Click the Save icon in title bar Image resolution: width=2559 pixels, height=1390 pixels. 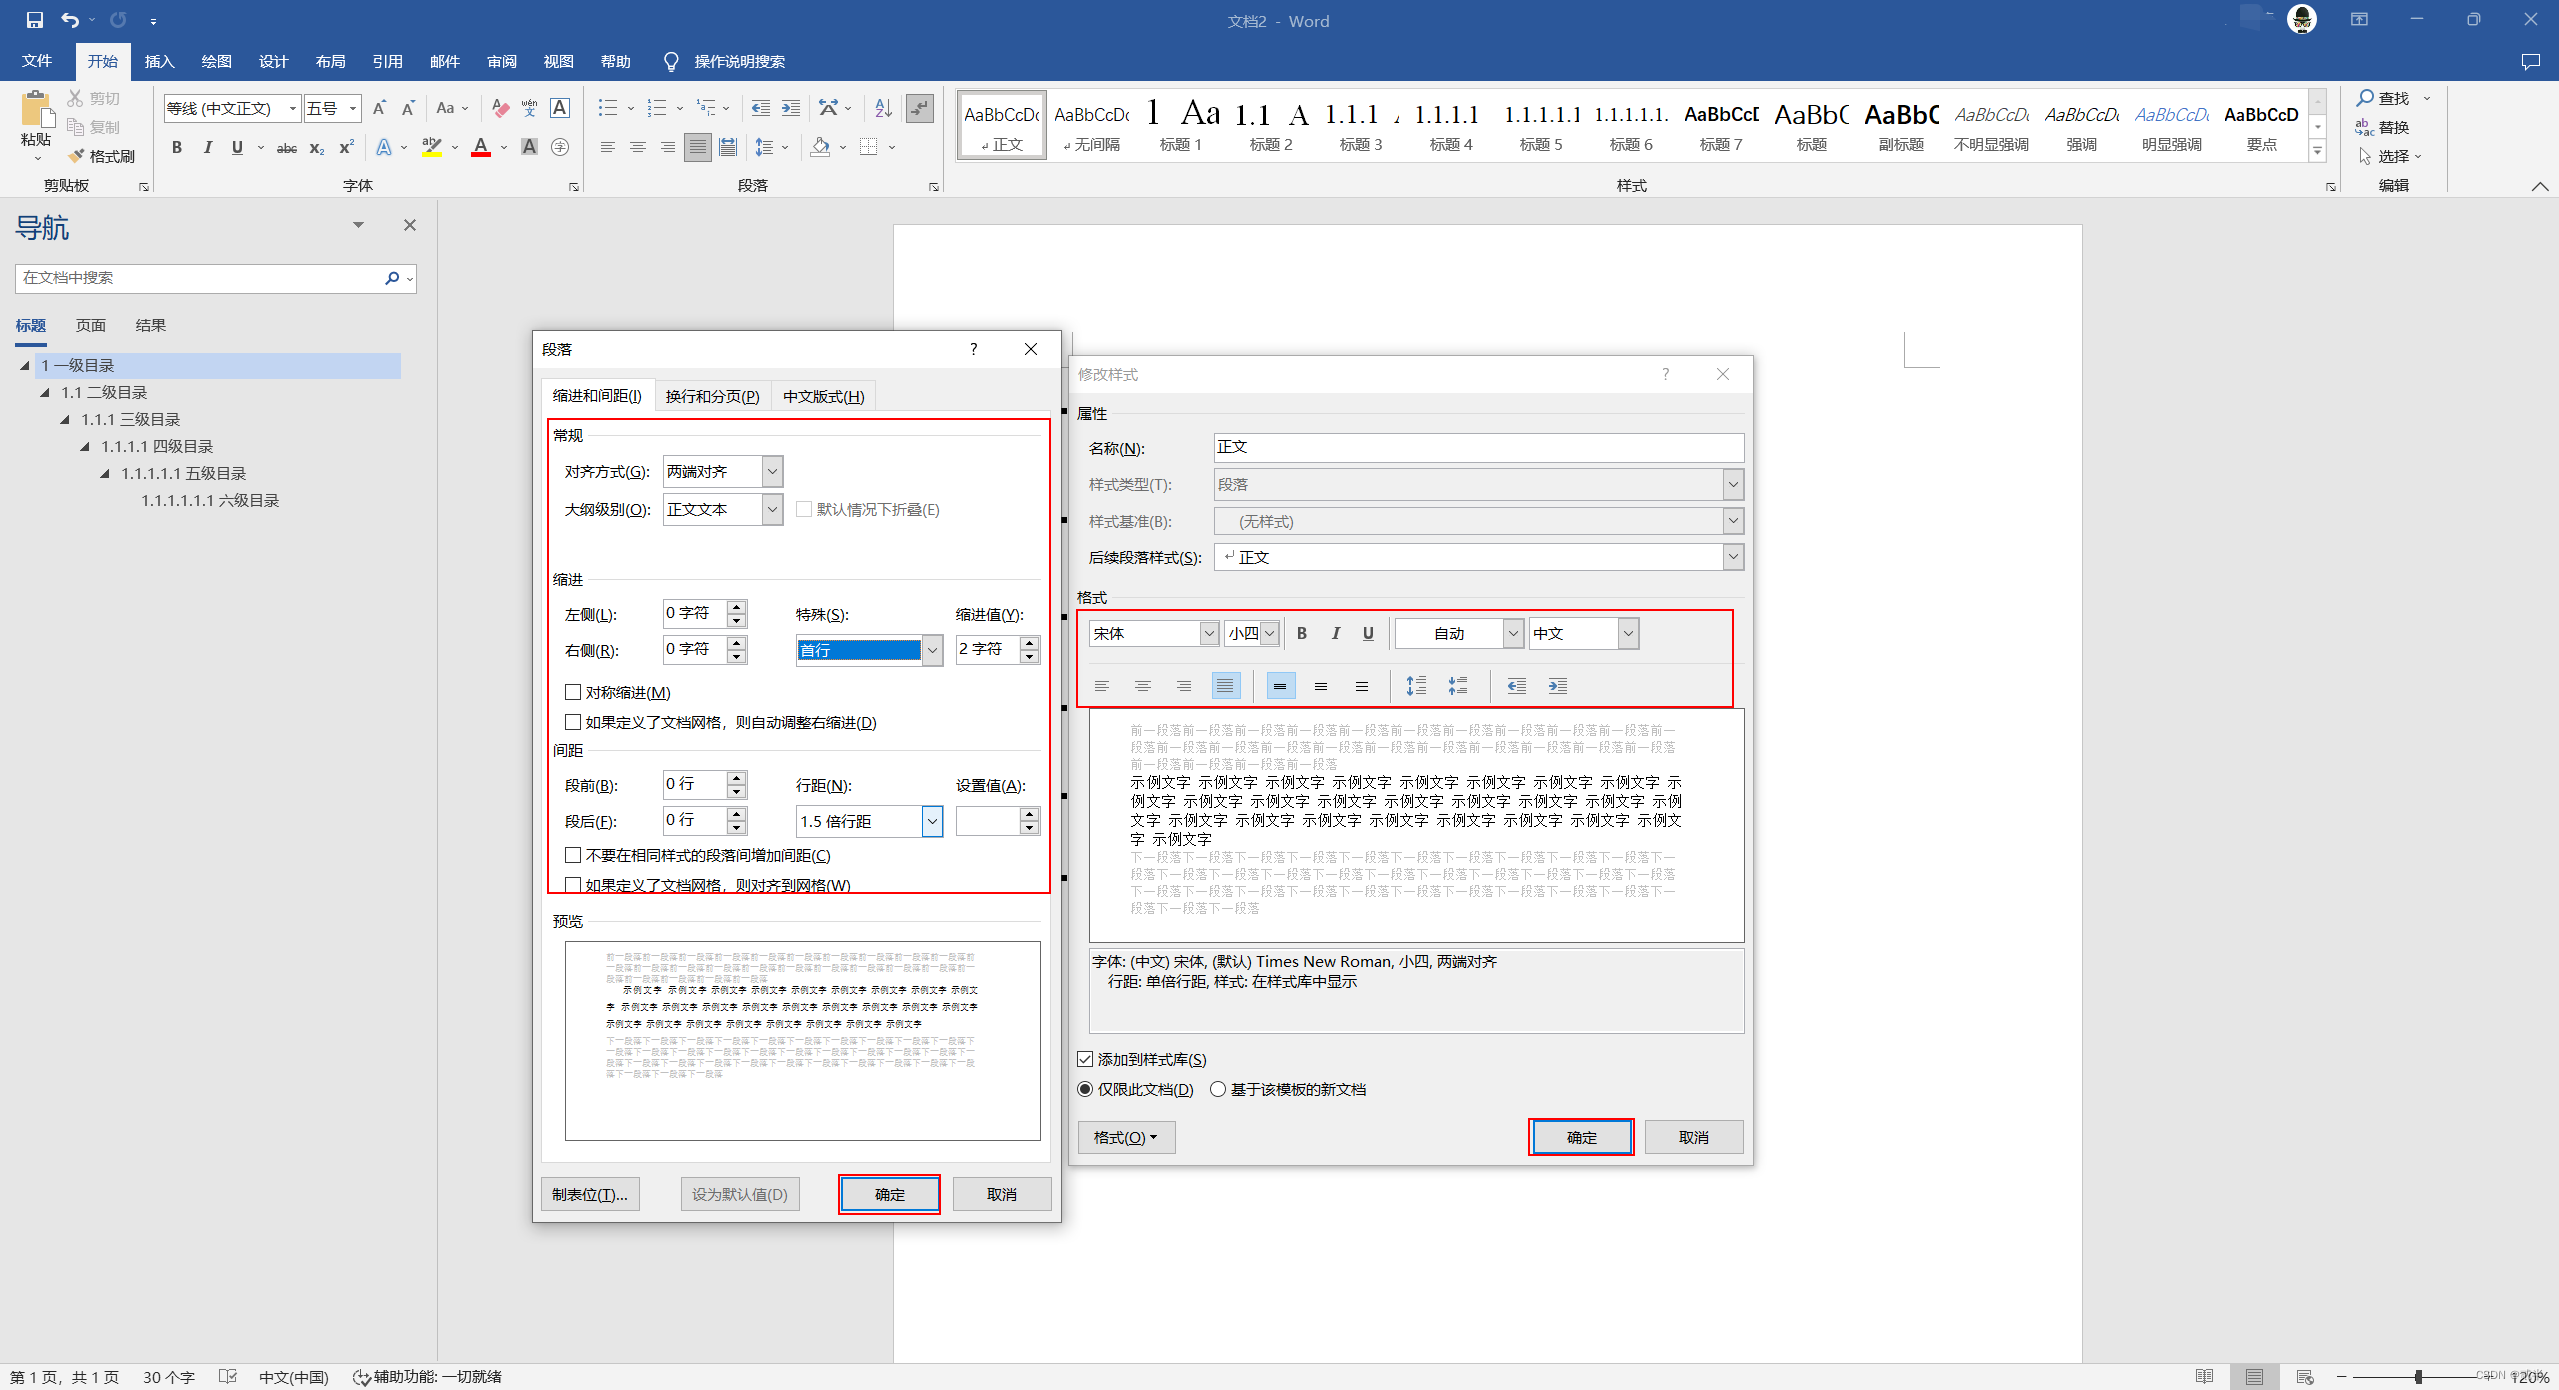(34, 20)
